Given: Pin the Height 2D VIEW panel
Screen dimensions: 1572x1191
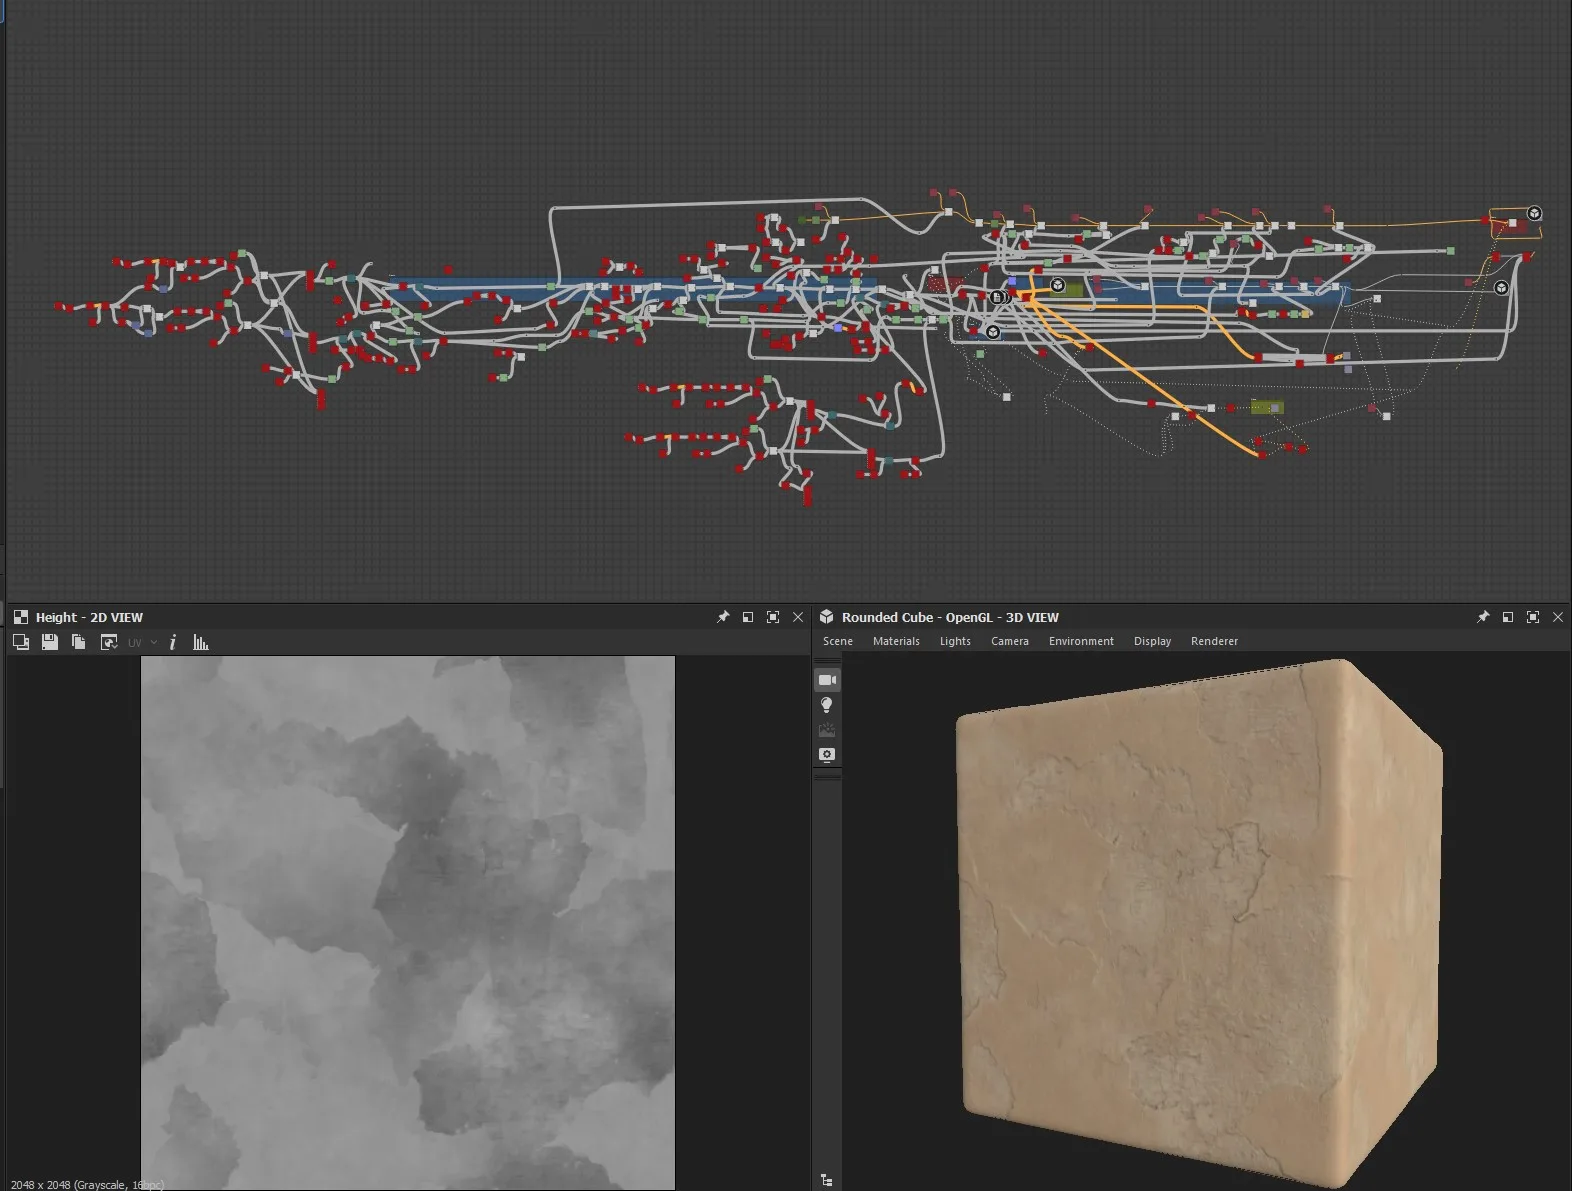Looking at the screenshot, I should [x=723, y=617].
